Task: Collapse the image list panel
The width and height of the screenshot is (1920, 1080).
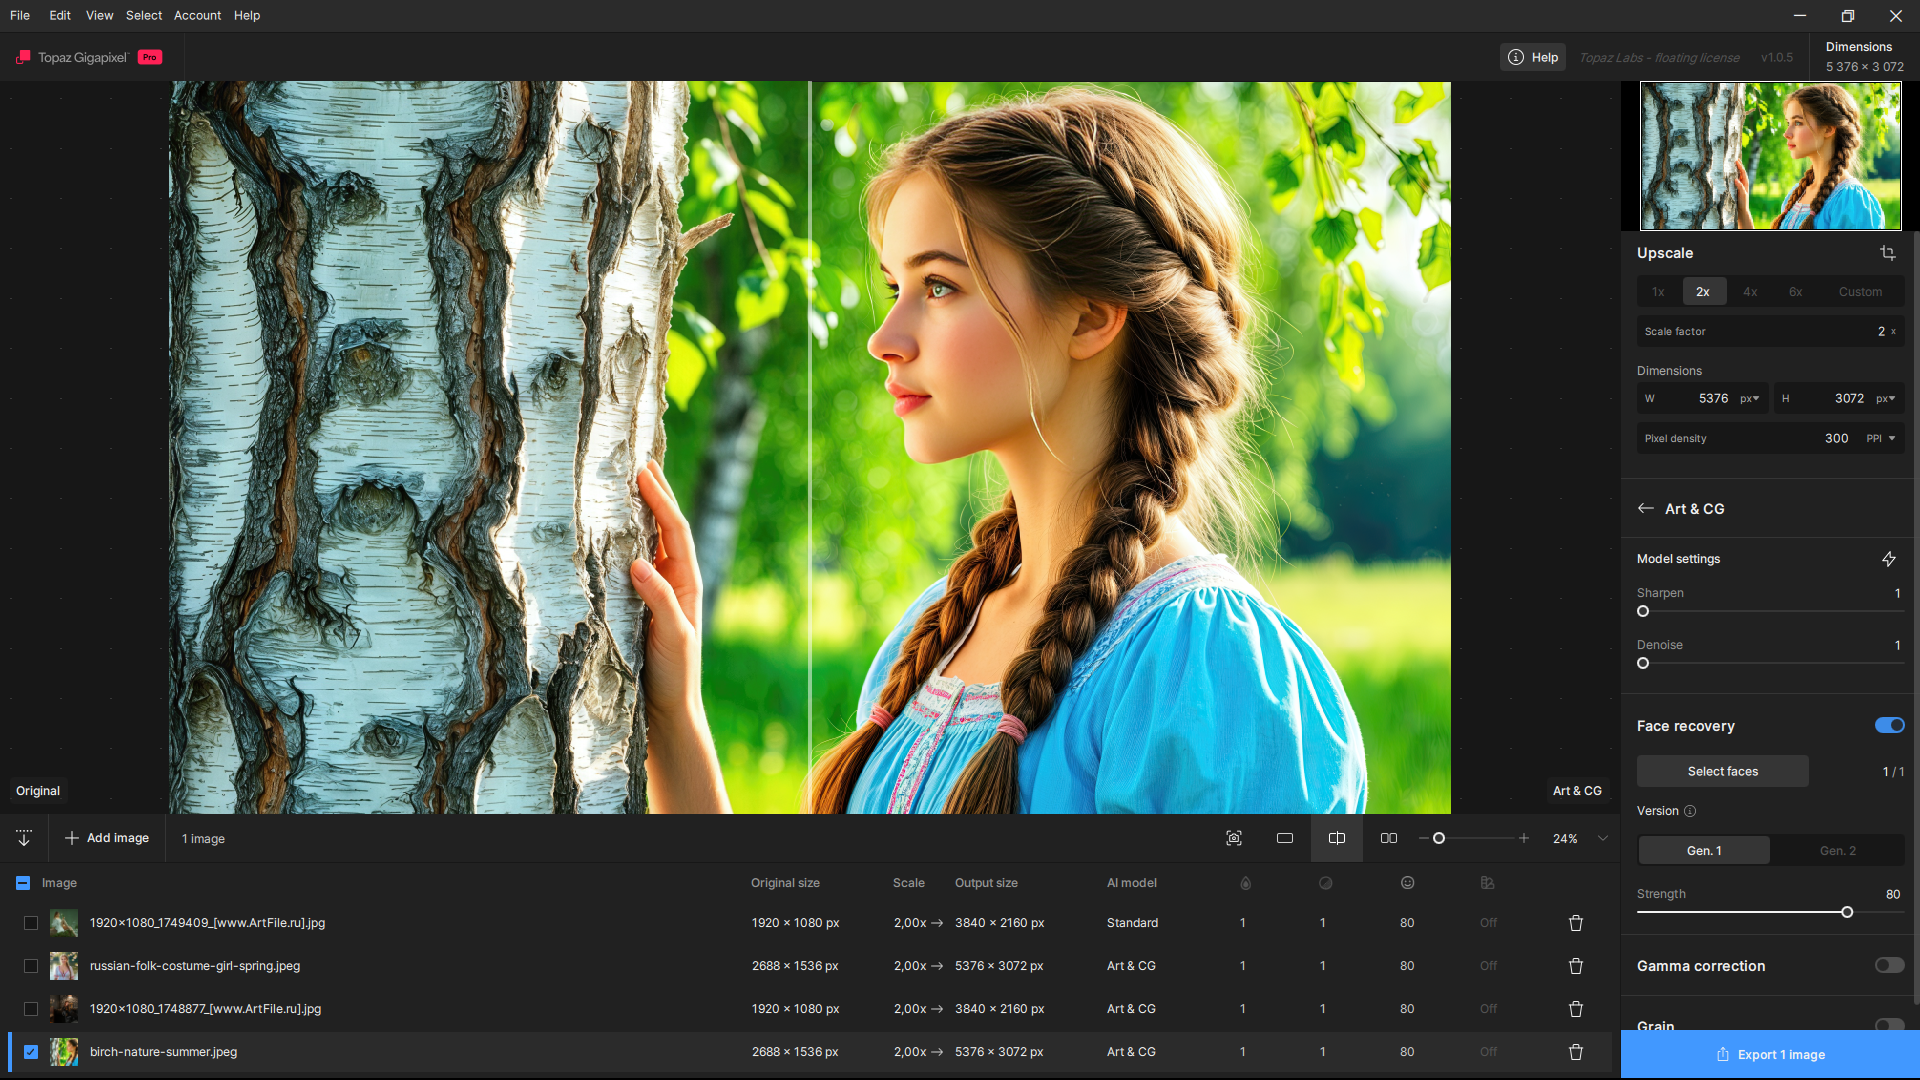Action: click(24, 838)
